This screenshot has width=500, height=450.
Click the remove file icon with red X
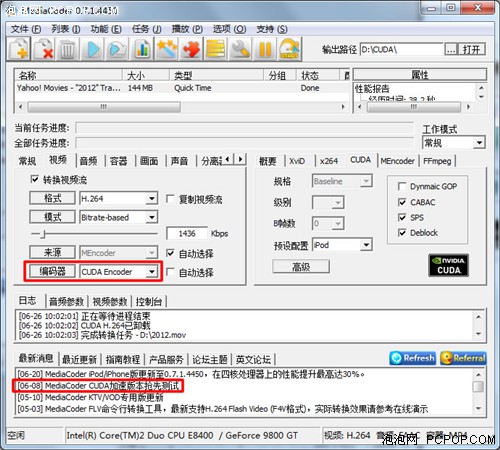(44, 49)
